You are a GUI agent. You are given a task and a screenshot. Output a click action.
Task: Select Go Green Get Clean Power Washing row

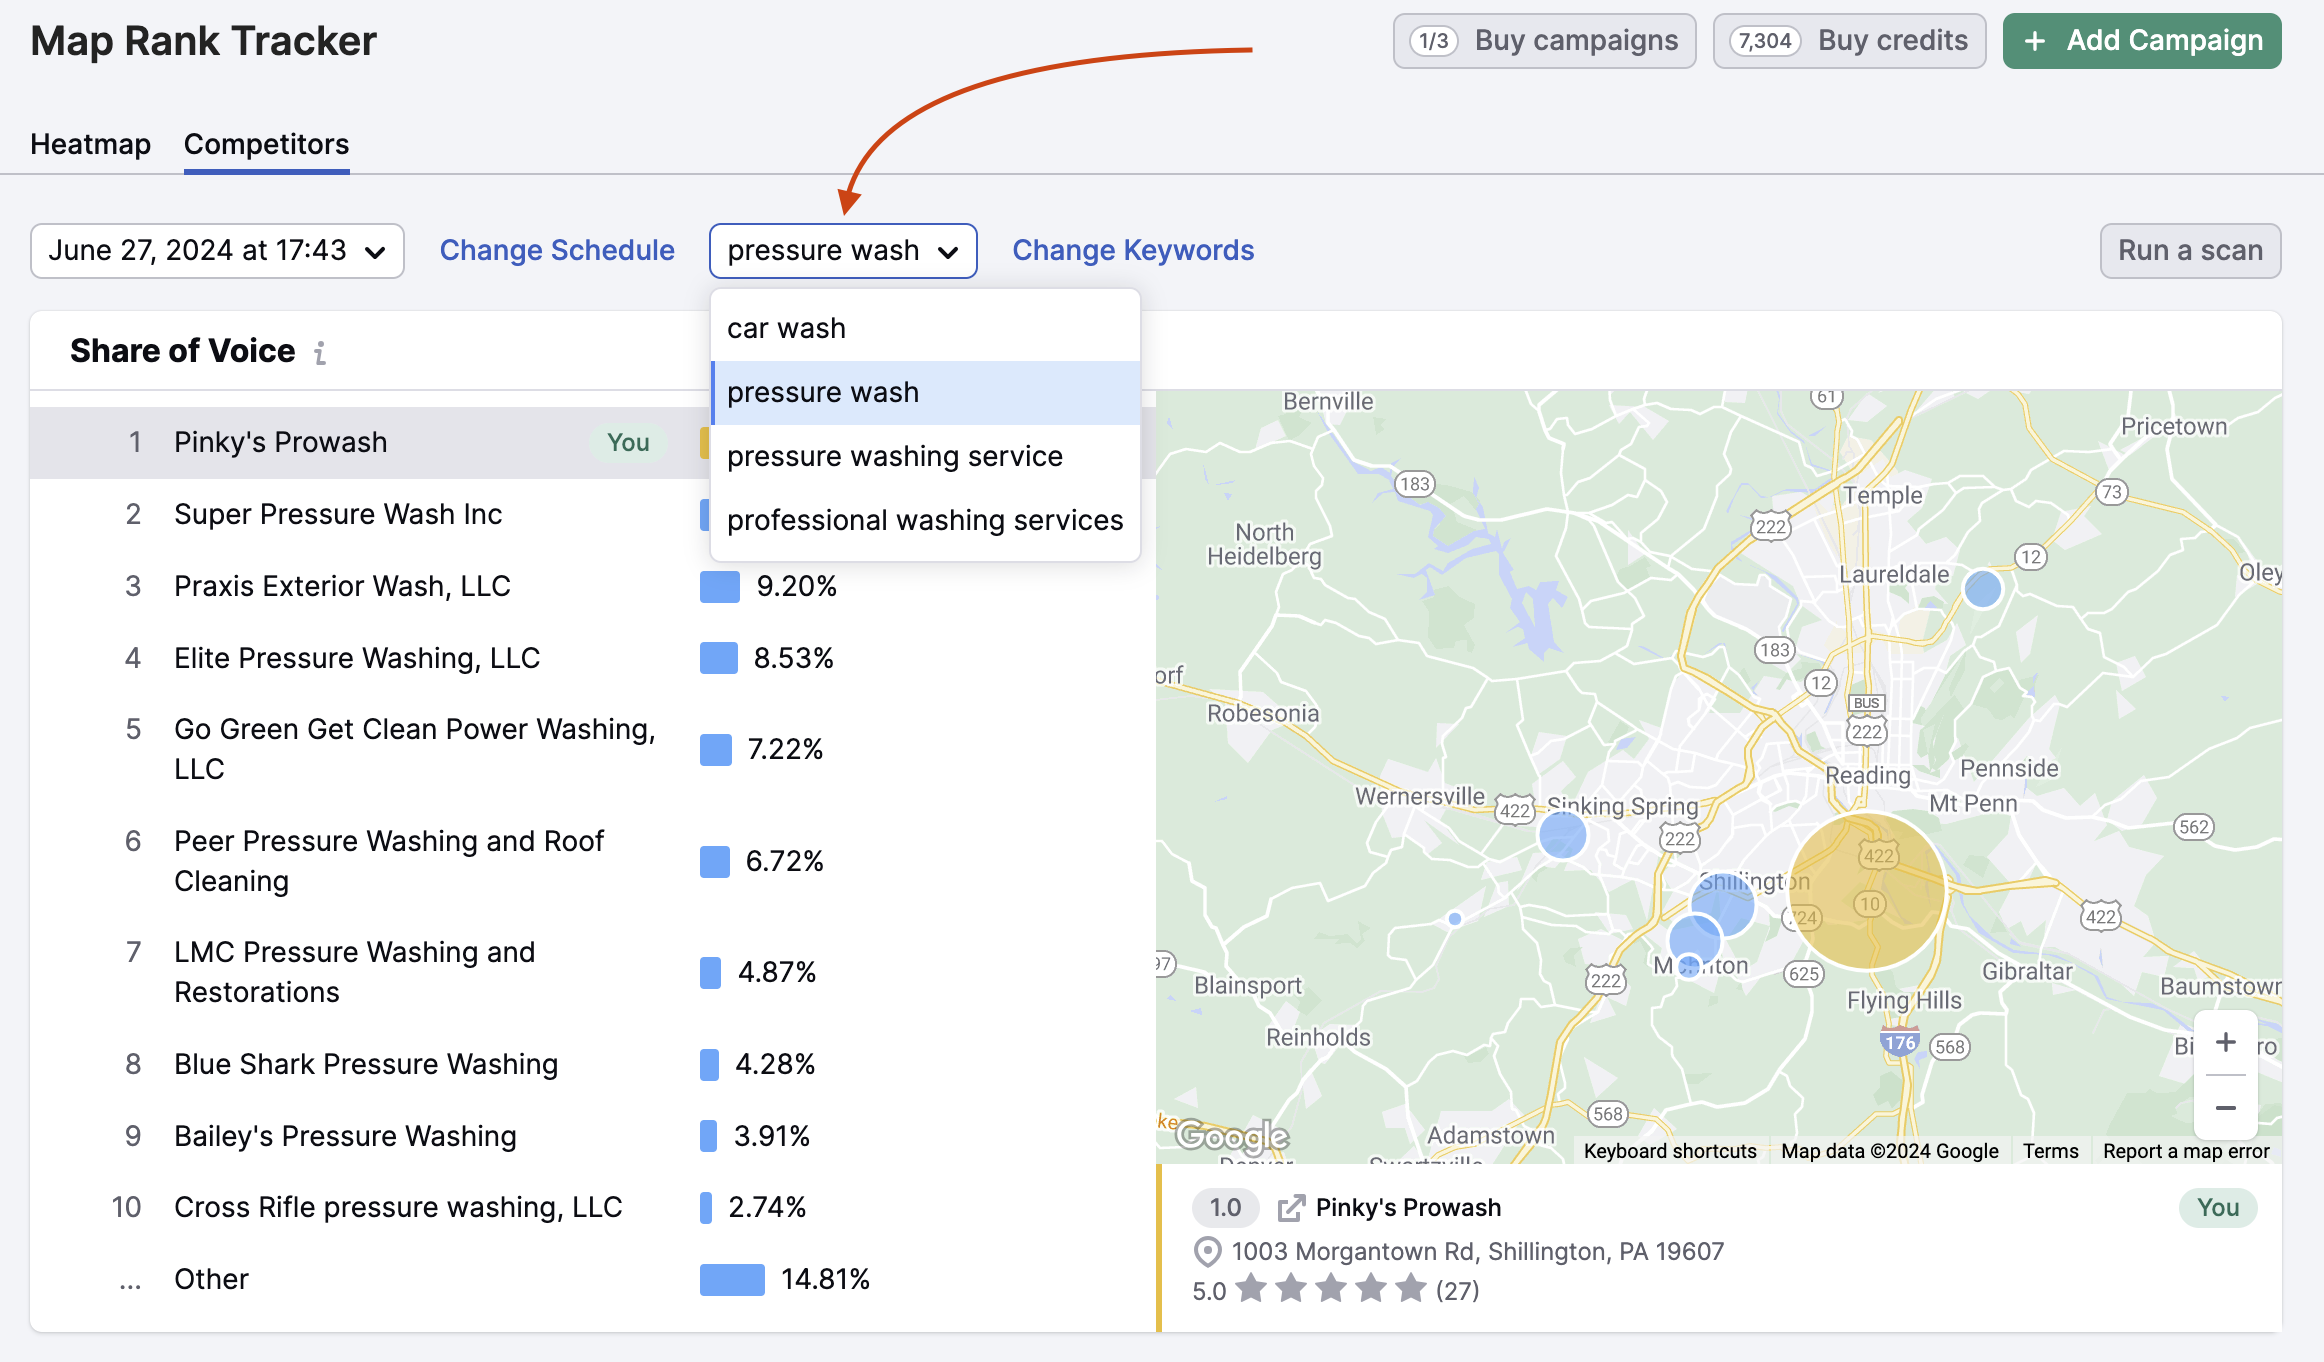(x=593, y=750)
